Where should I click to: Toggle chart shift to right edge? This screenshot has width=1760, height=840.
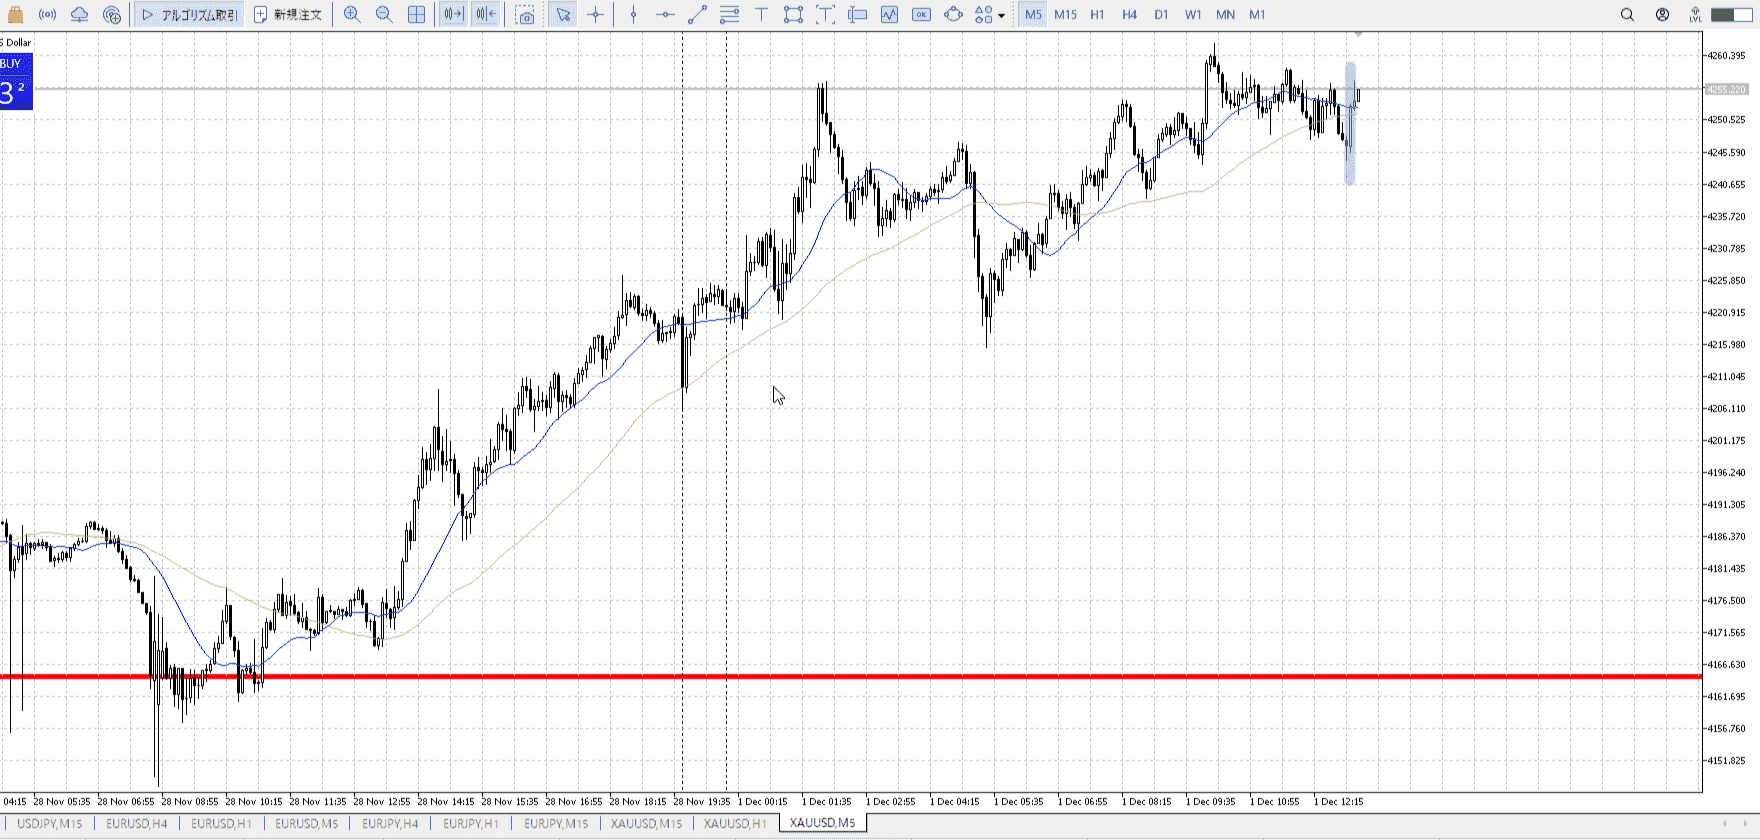[x=485, y=15]
